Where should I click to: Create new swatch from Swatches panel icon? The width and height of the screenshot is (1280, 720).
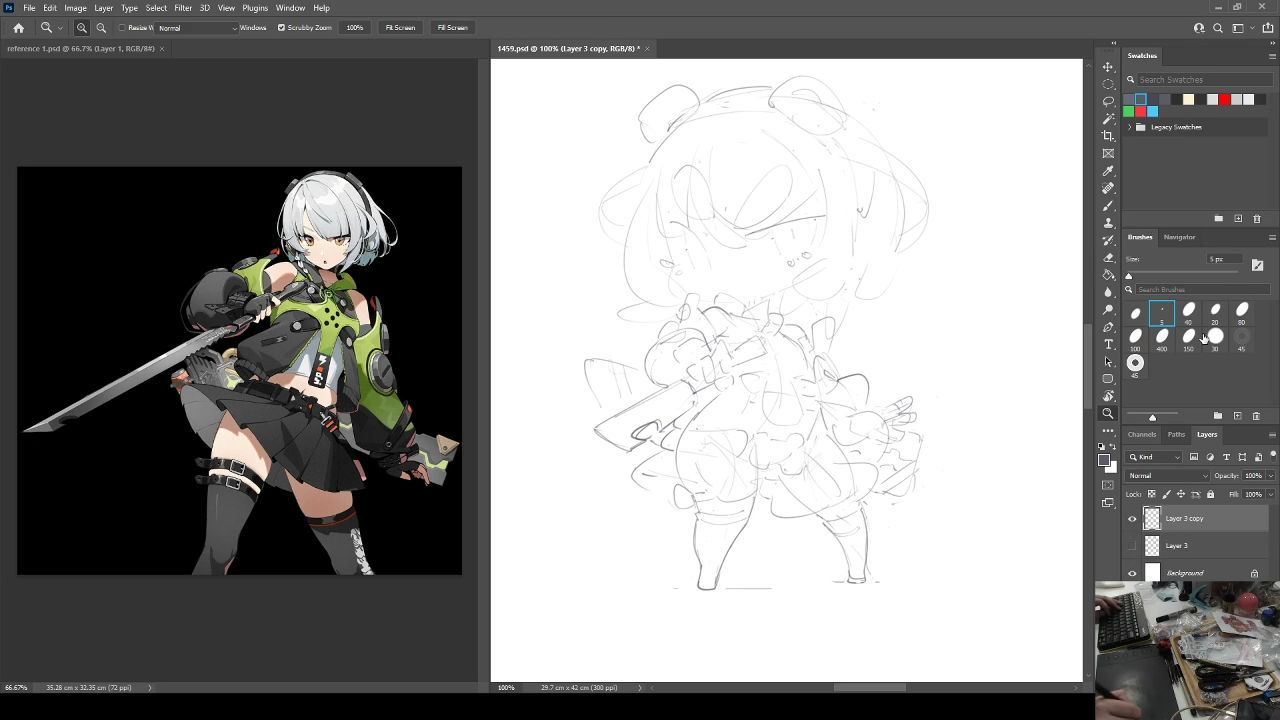point(1238,218)
